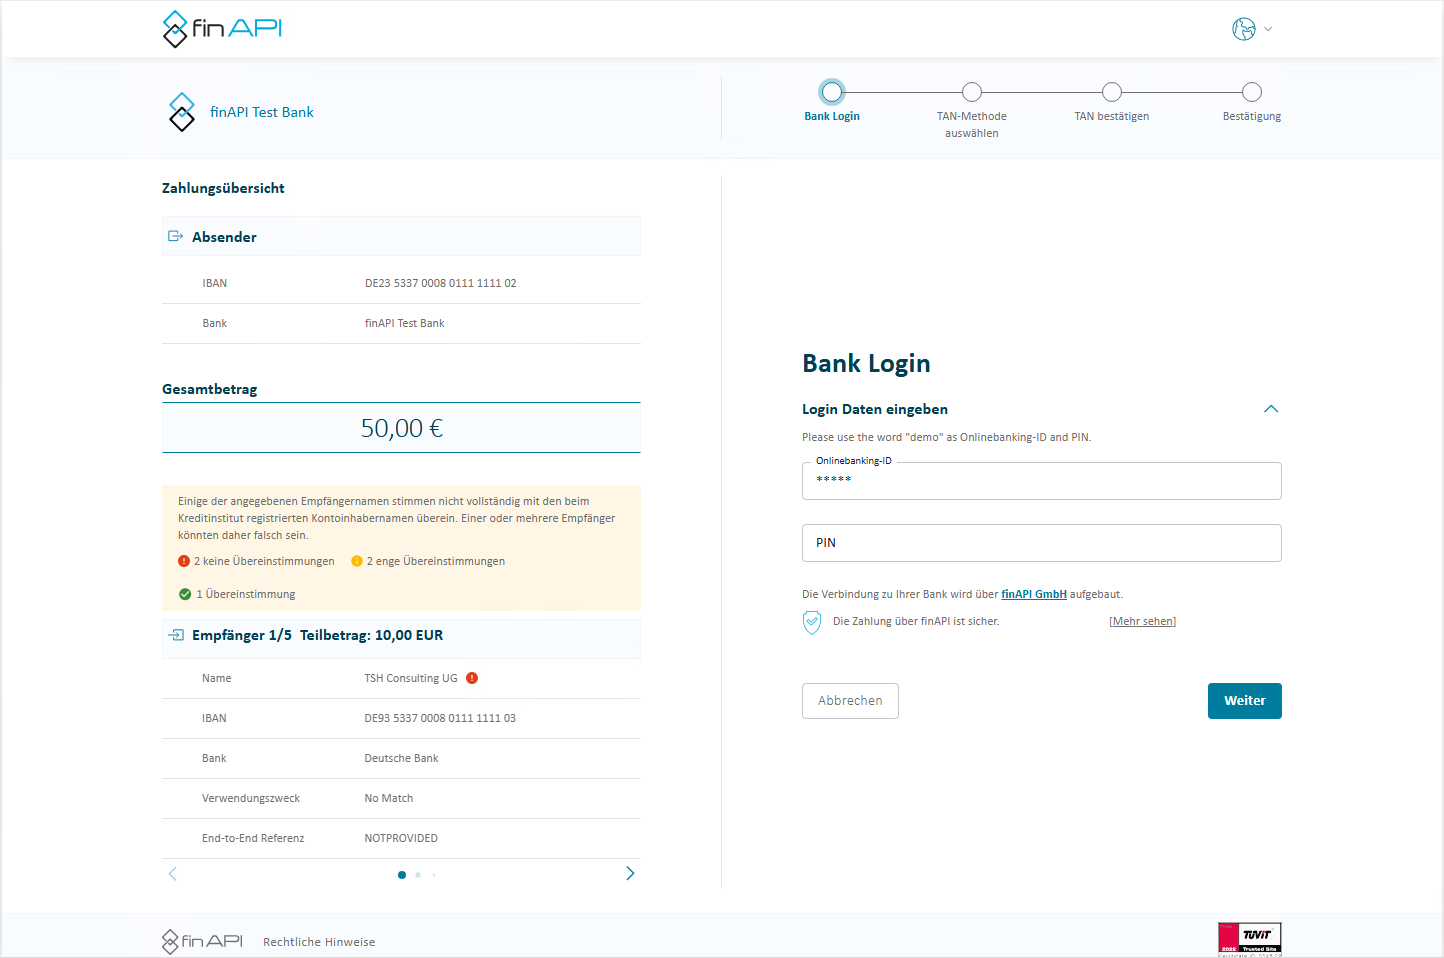1444x958 pixels.
Task: Click the orange close-match warning icon
Action: pos(357,561)
